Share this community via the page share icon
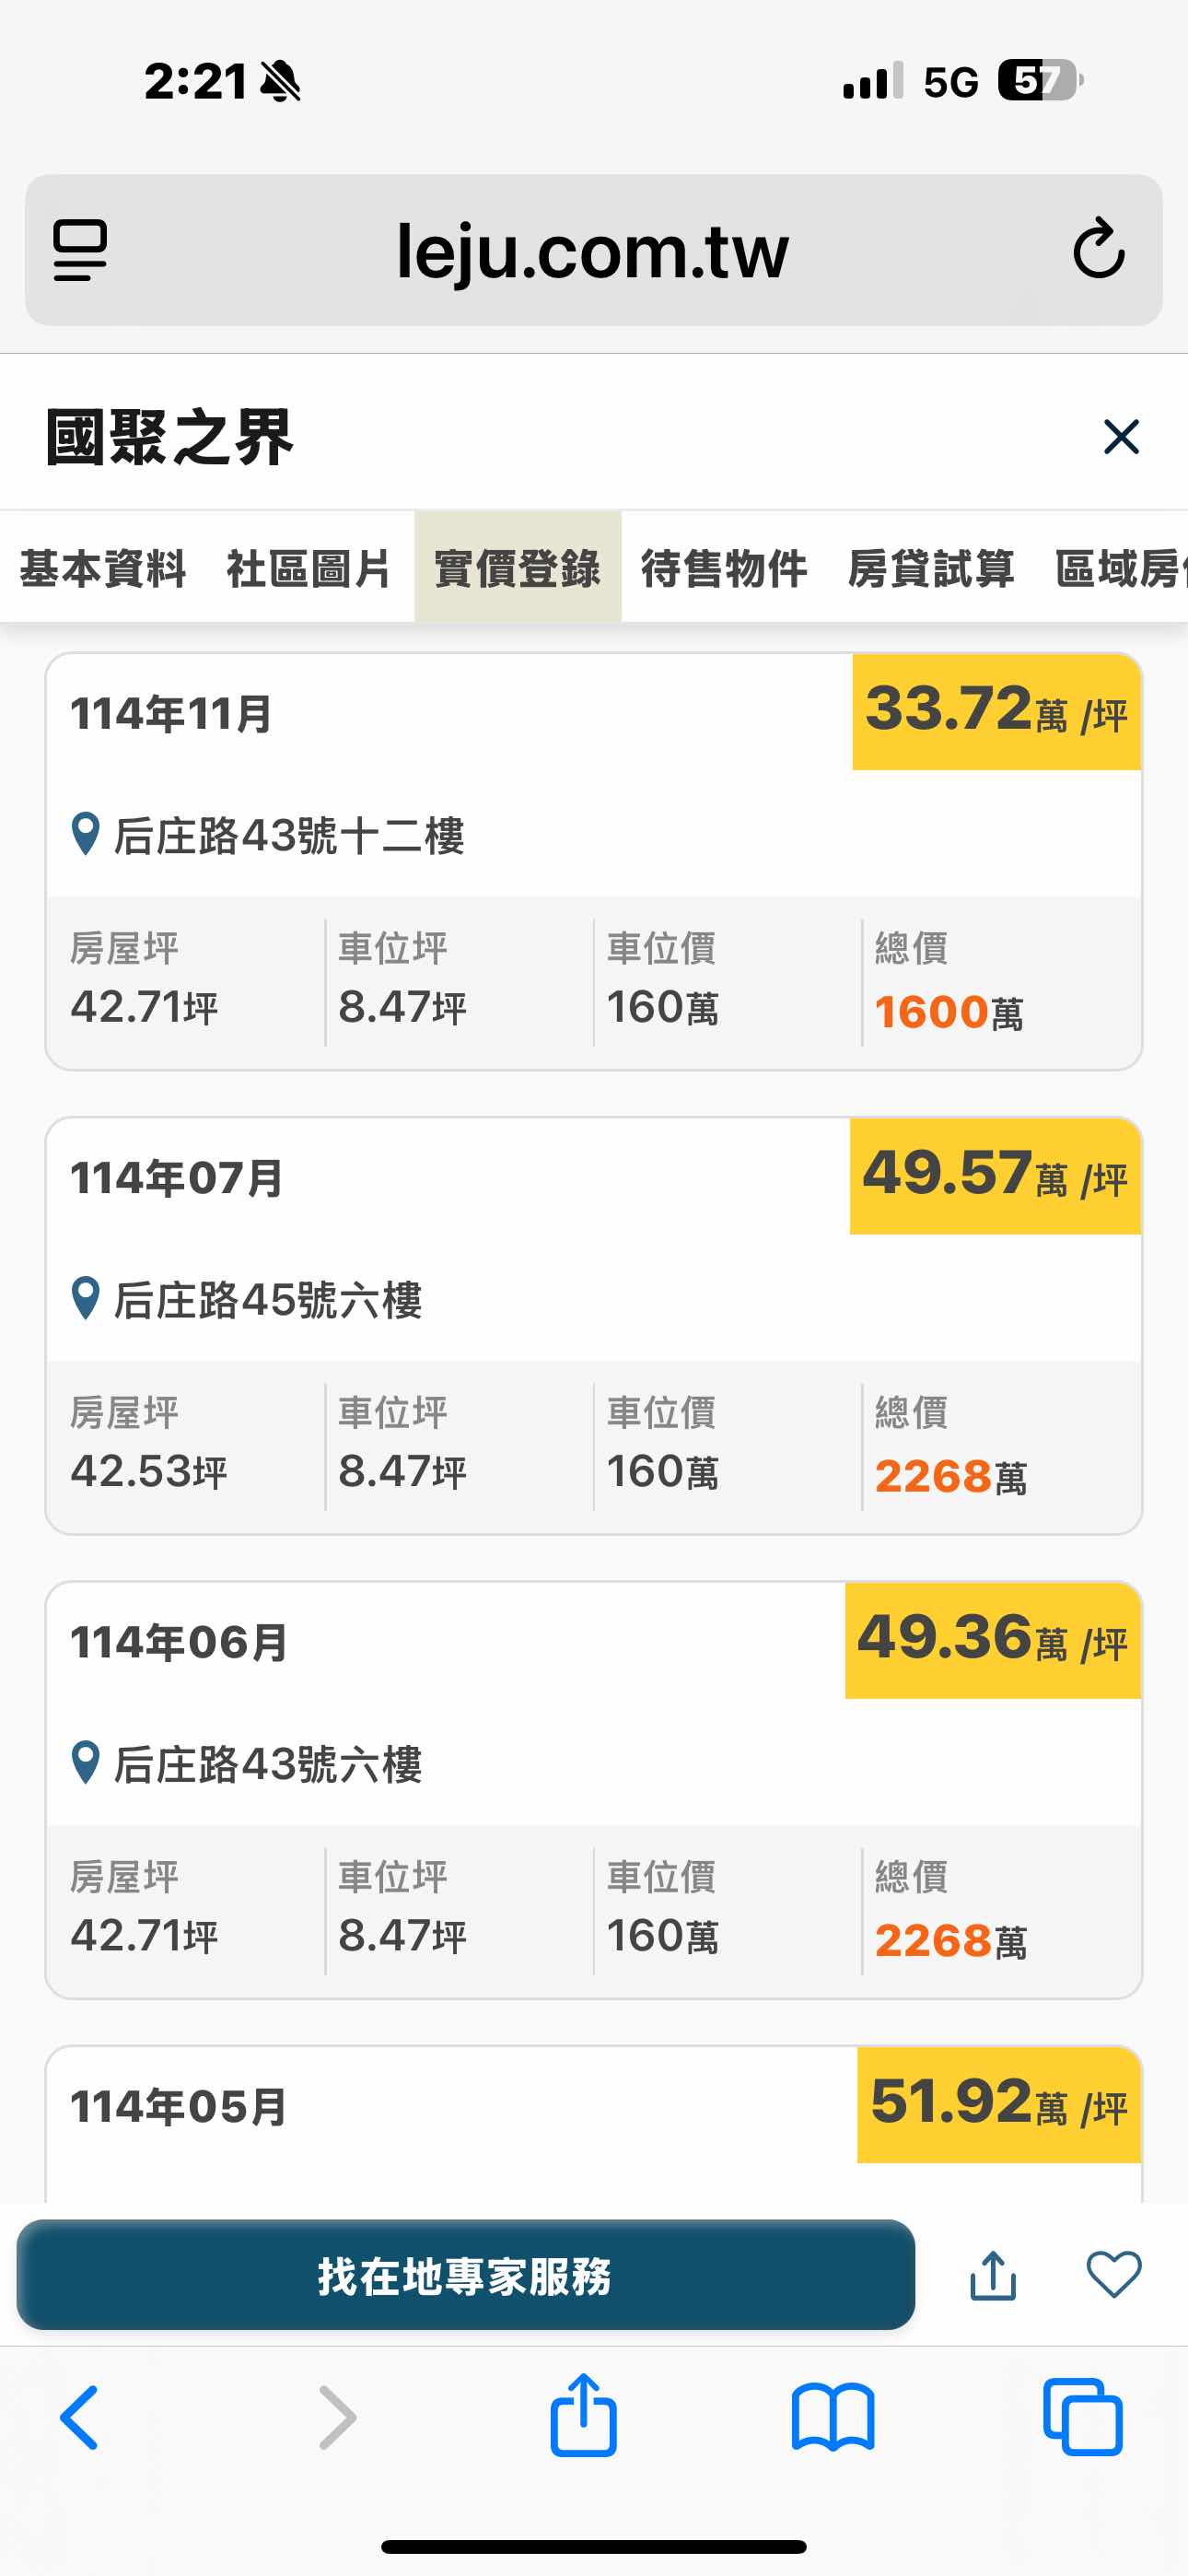The width and height of the screenshot is (1188, 2576). (993, 2275)
